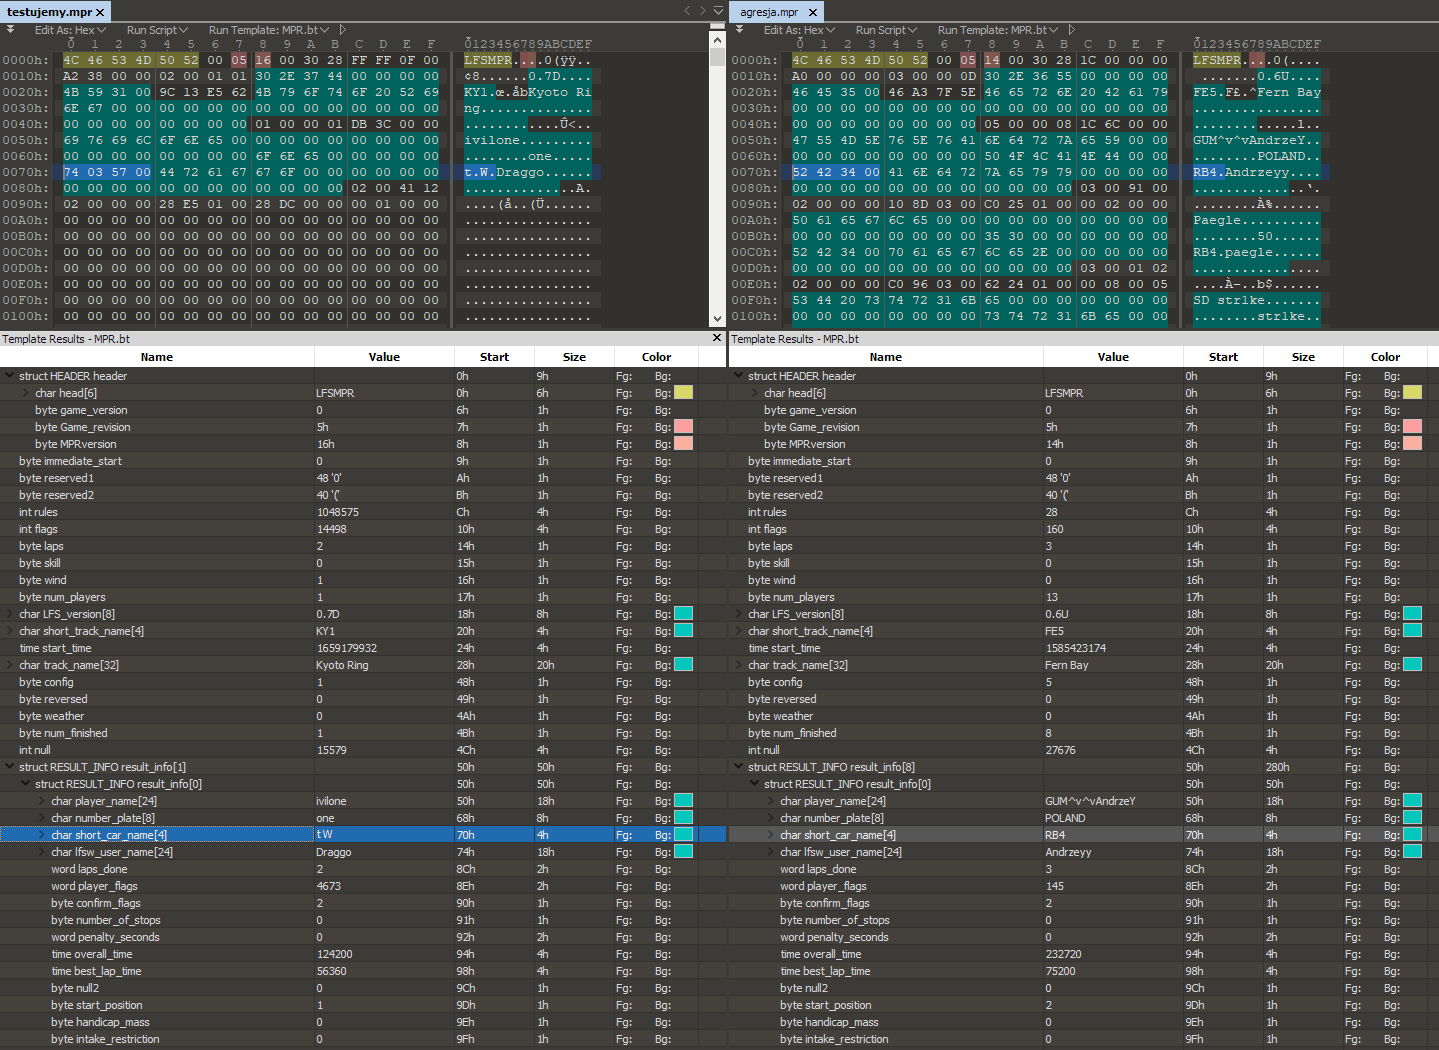Click scroll up arrow of left hex view
The height and width of the screenshot is (1050, 1439).
[x=717, y=40]
